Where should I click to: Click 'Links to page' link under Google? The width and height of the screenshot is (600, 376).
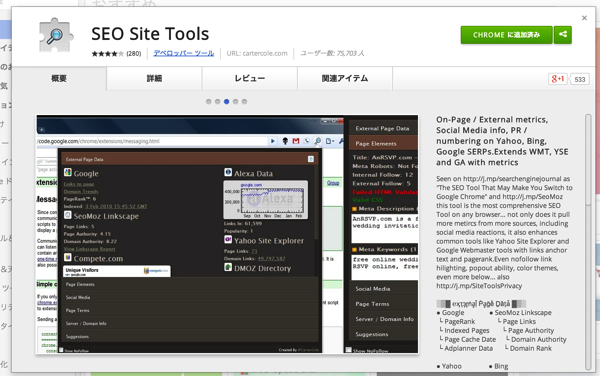(x=79, y=184)
